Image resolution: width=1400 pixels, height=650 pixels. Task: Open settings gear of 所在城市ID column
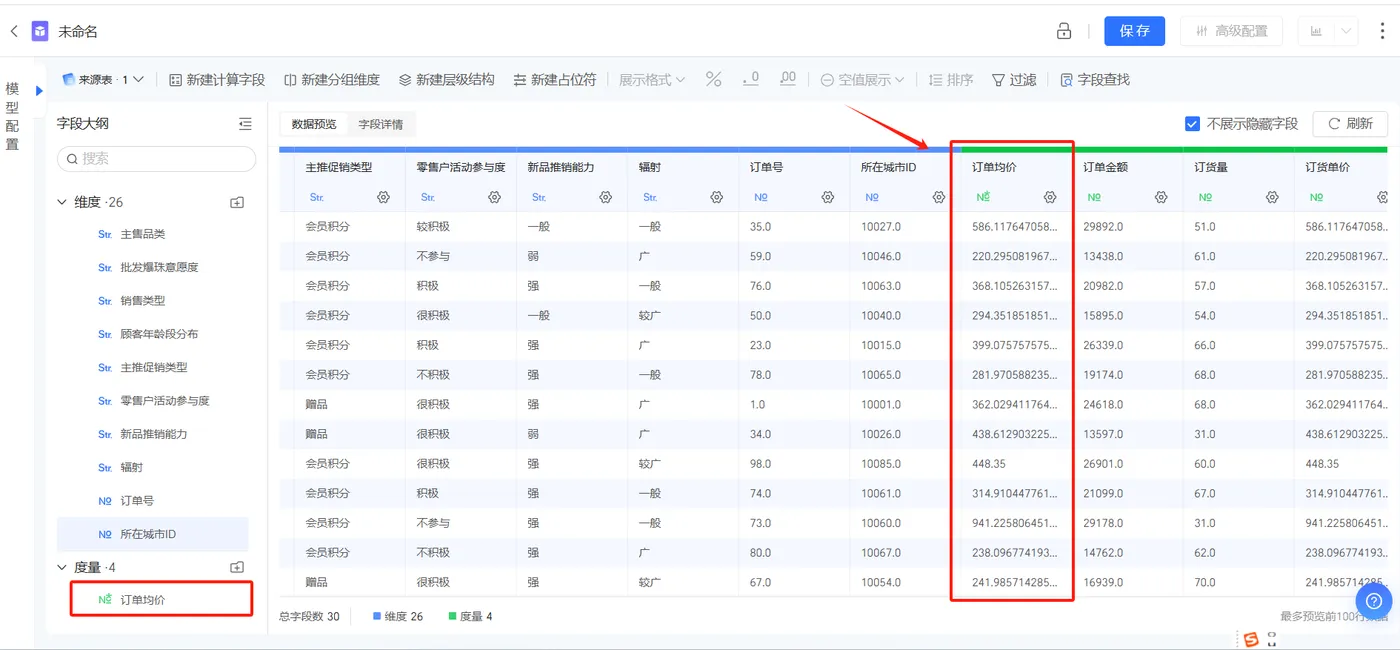(x=938, y=198)
